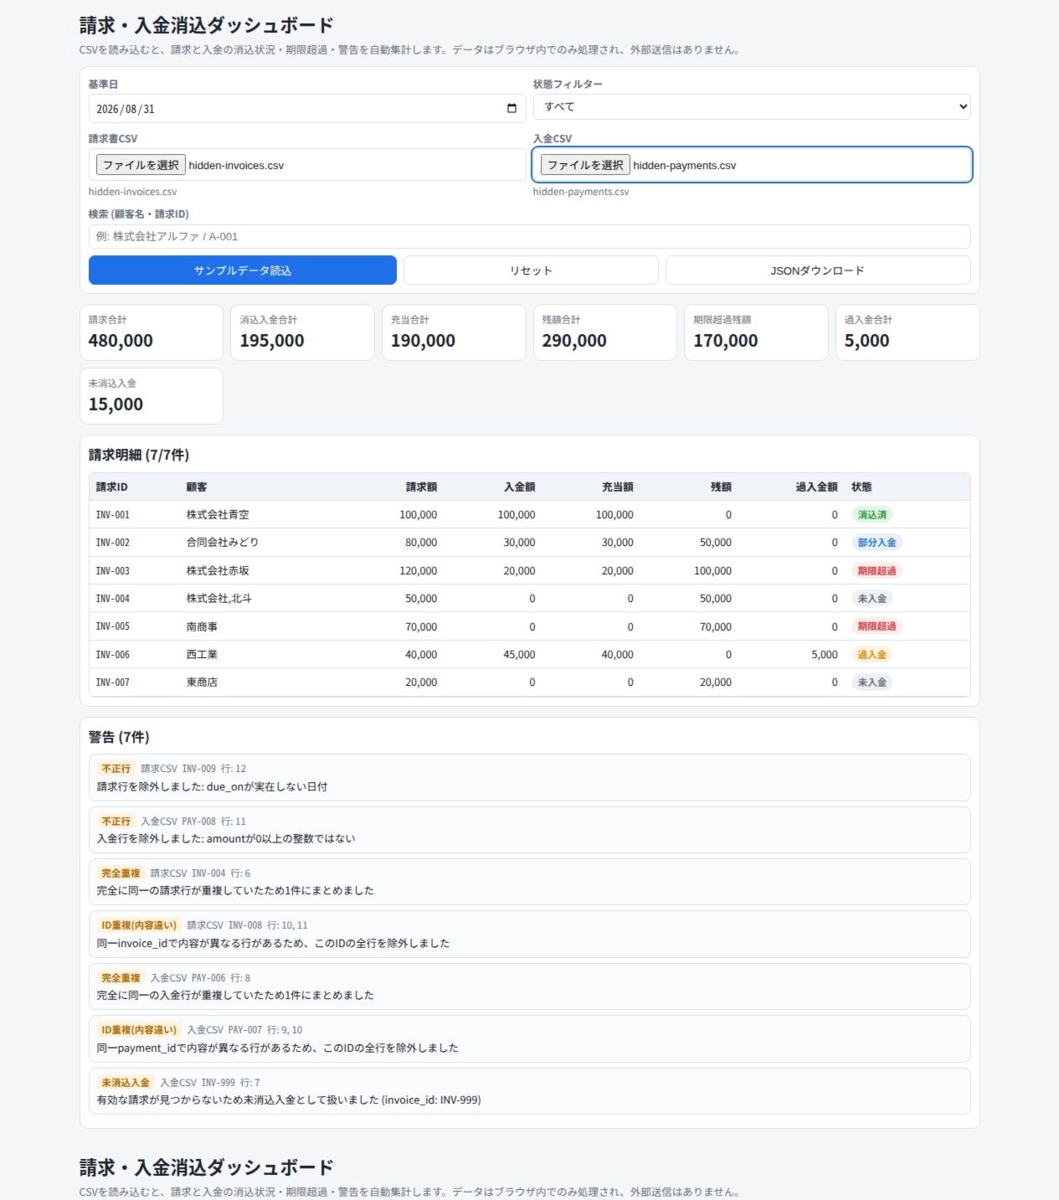
Task: Click the ID重複 warning for INV-008
Action: click(529, 934)
